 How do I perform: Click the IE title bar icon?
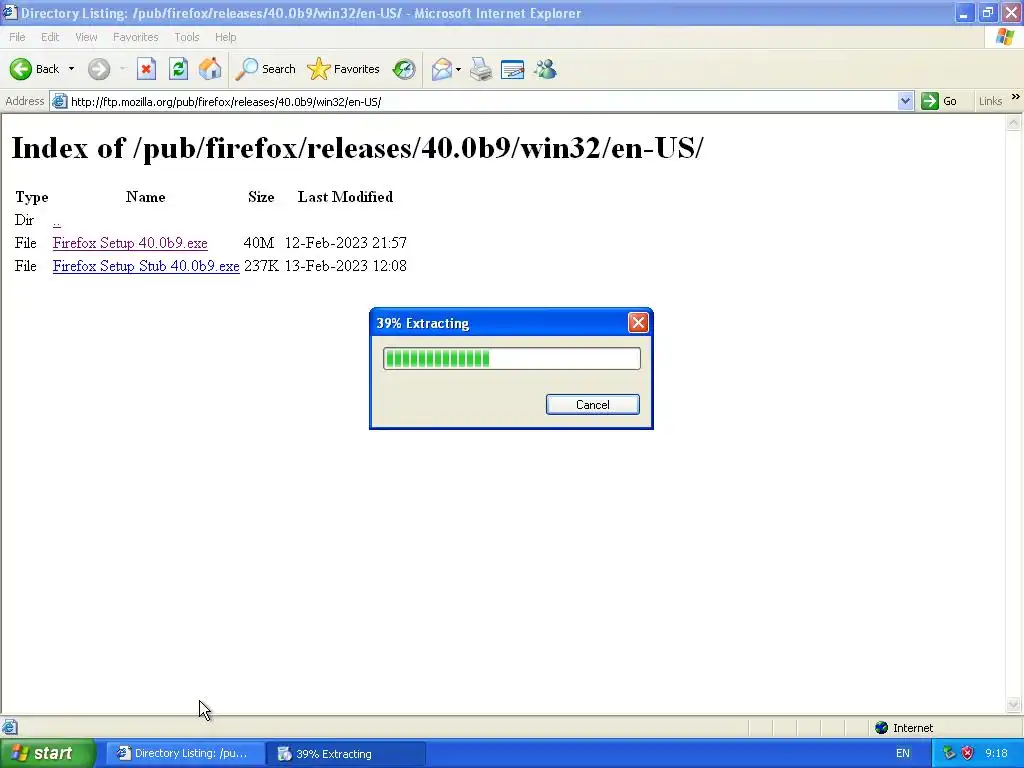(10, 12)
